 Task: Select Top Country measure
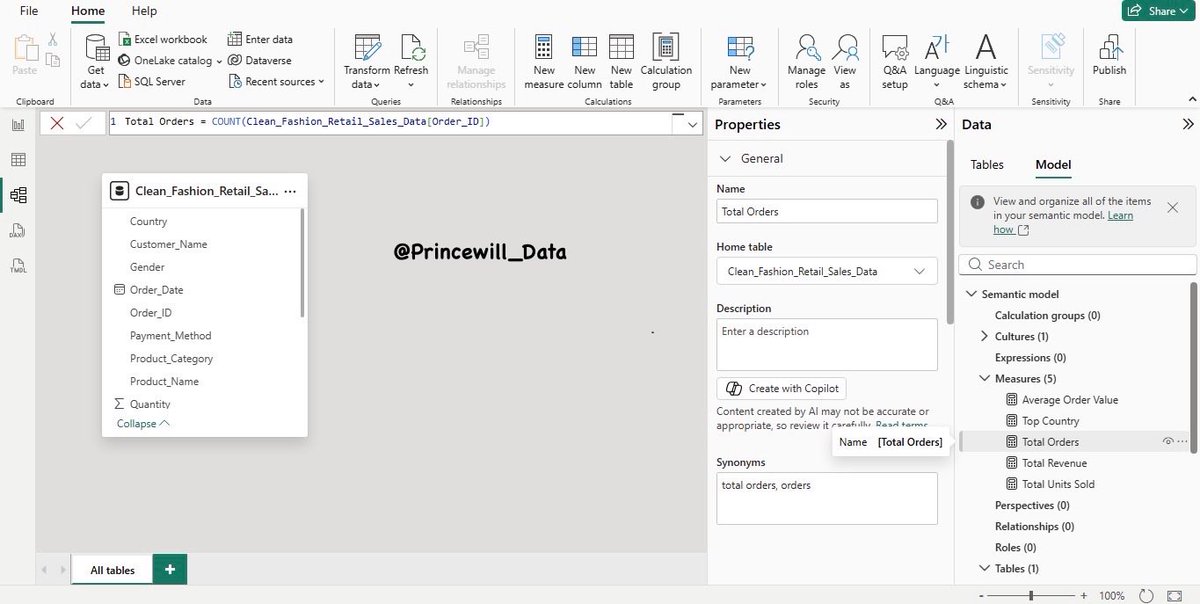(x=1050, y=421)
